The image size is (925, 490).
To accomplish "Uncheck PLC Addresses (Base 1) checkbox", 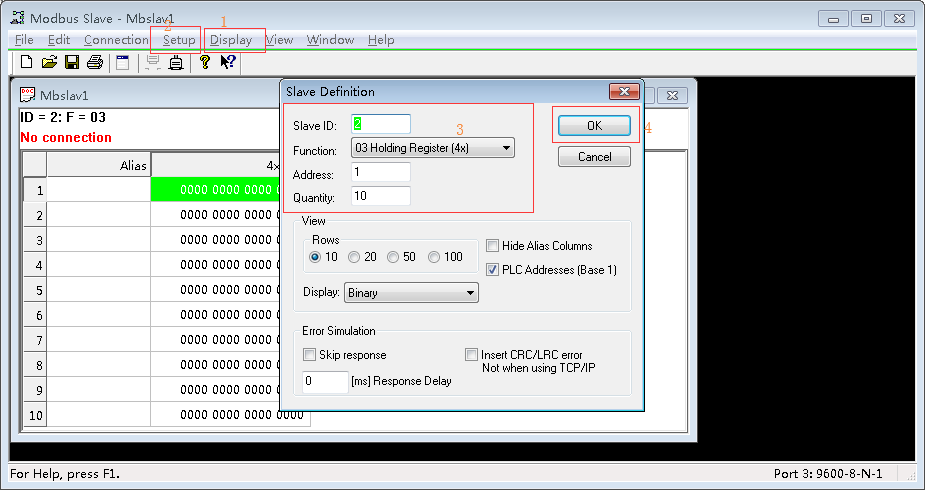I will pyautogui.click(x=493, y=269).
